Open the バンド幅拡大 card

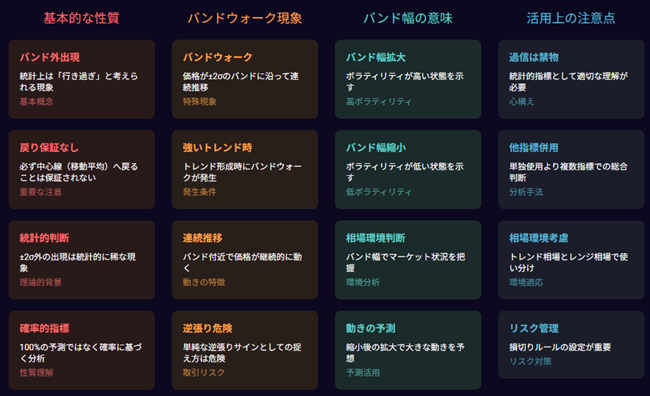408,79
